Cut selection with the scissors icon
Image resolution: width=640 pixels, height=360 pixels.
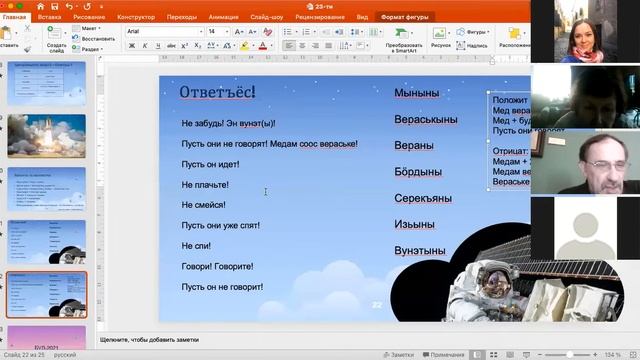coord(27,29)
